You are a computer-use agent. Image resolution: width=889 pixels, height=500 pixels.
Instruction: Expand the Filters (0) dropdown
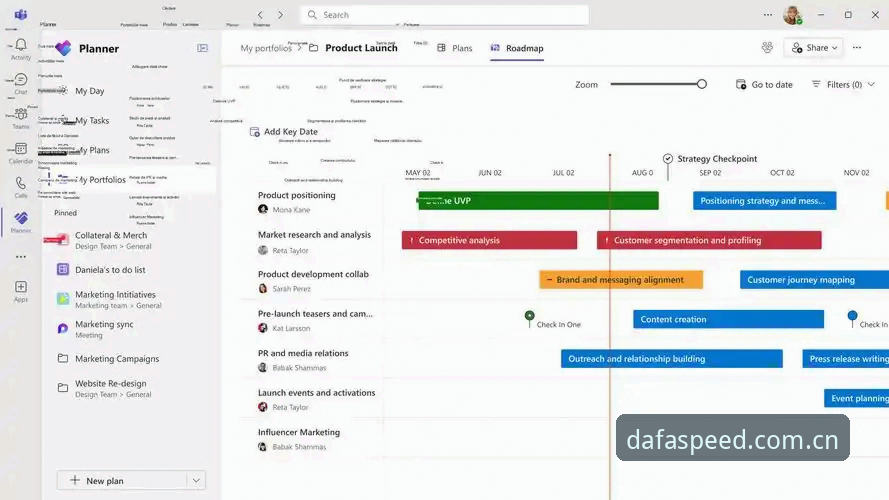[843, 84]
